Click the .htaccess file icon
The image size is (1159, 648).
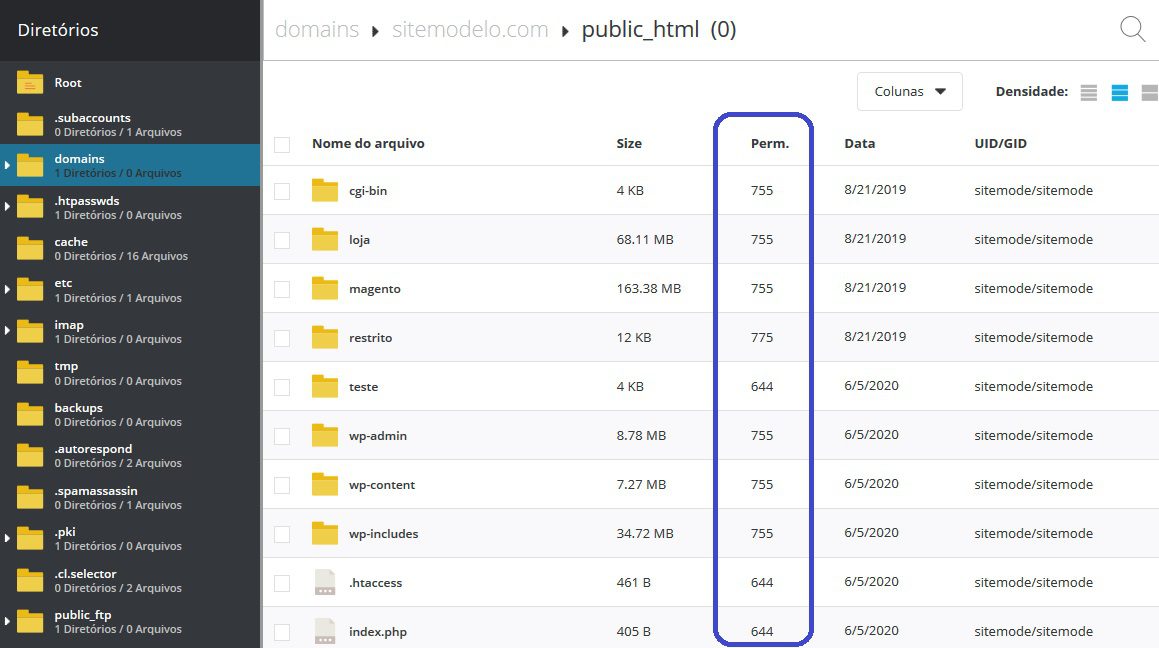(x=324, y=582)
